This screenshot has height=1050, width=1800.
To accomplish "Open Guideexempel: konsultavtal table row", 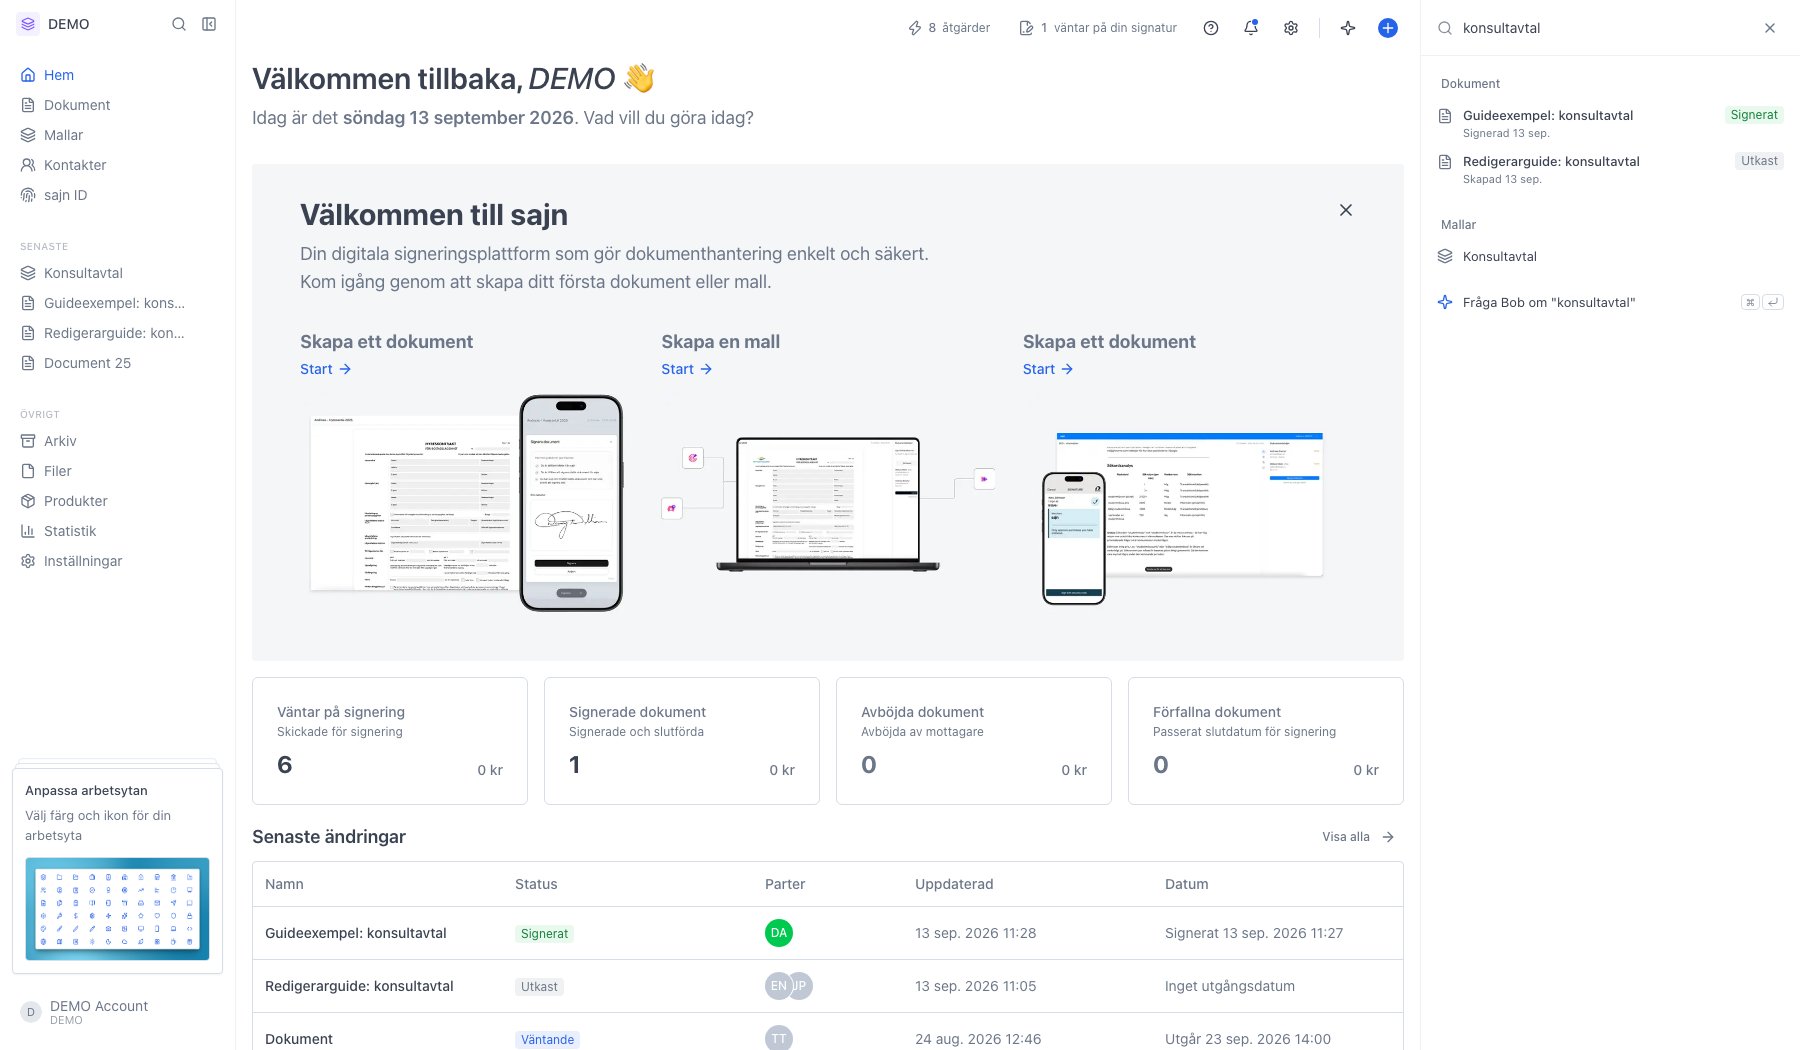I will [x=828, y=933].
